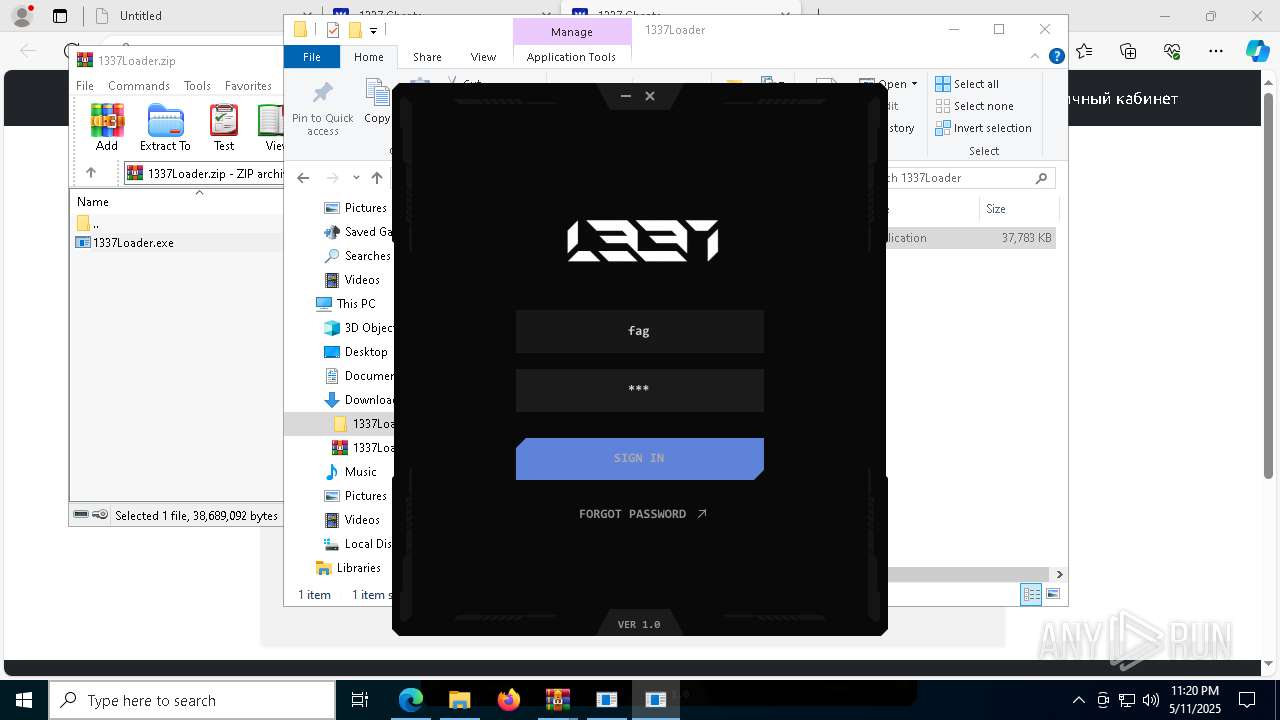Image resolution: width=1280 pixels, height=720 pixels.
Task: Open the Windows Start menu
Action: (24, 700)
